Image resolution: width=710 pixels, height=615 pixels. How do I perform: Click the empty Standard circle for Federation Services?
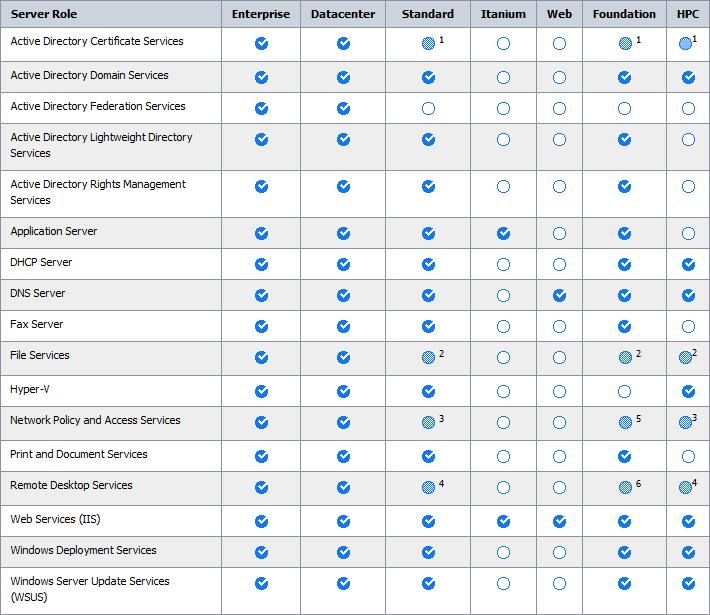(x=428, y=109)
